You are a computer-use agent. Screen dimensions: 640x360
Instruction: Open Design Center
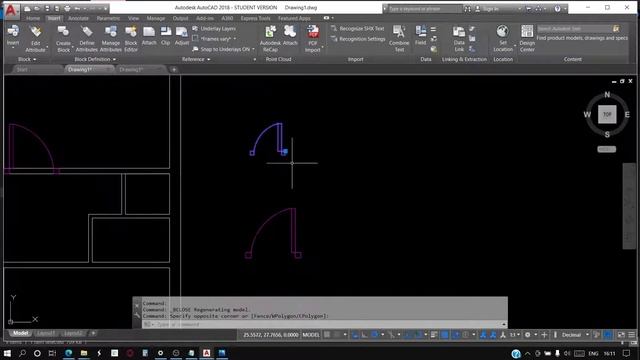point(527,39)
